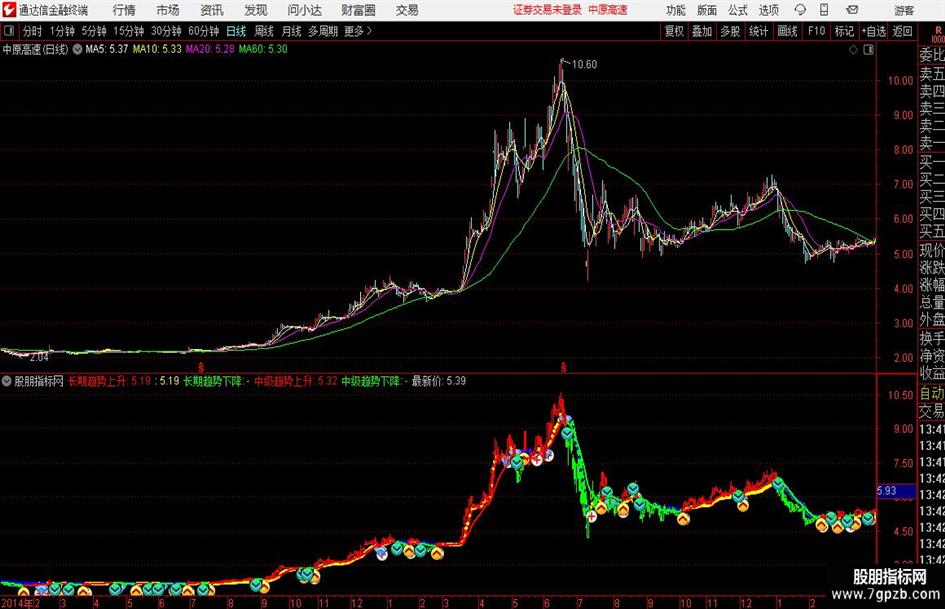
Task: Click the 10.60 peak price marker
Action: click(584, 65)
